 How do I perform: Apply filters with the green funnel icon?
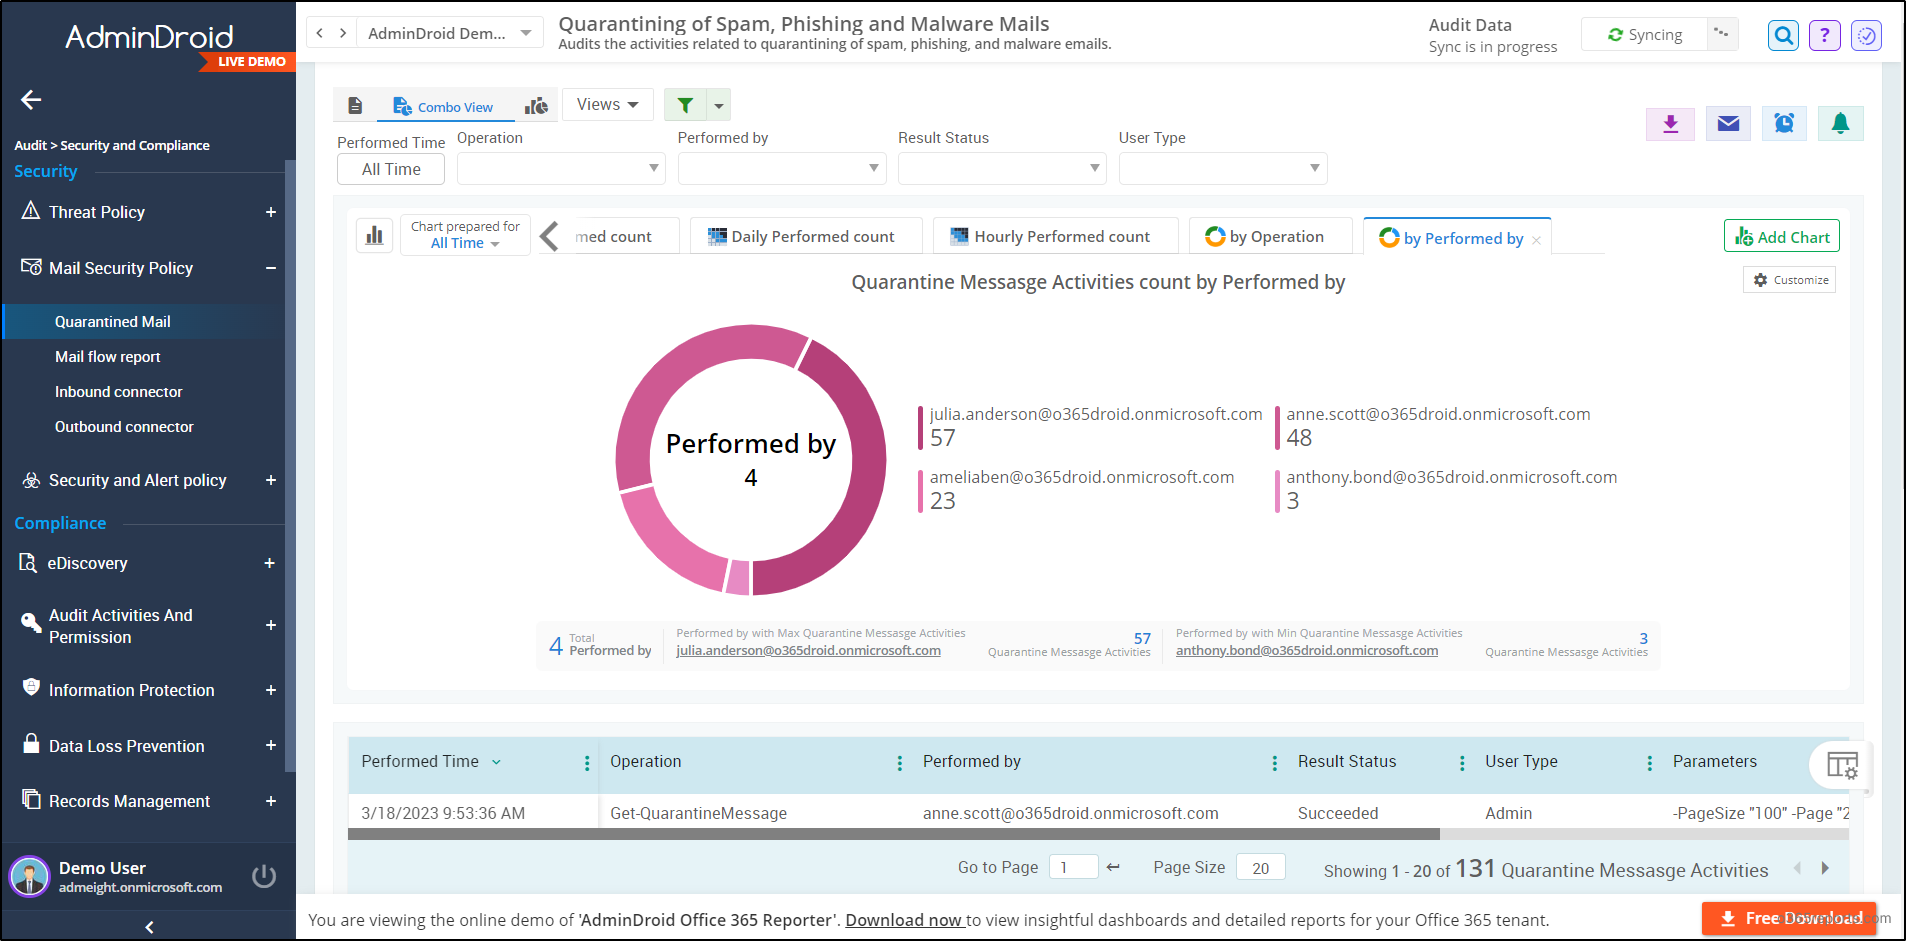point(685,104)
